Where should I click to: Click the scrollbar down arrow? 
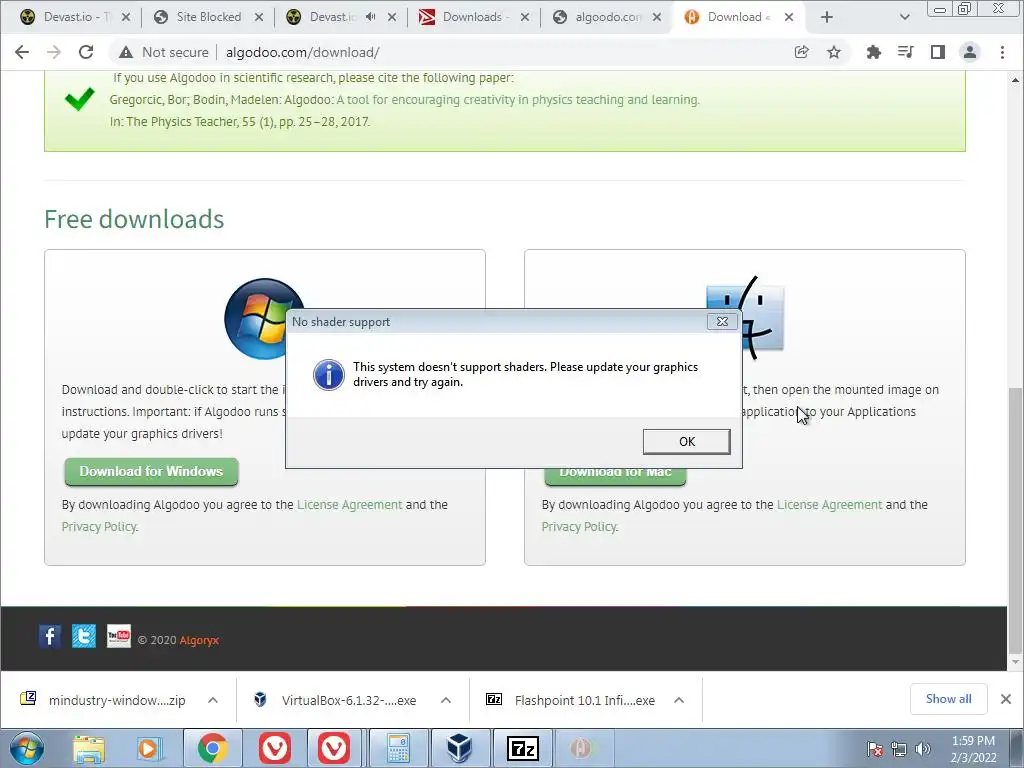[1015, 662]
